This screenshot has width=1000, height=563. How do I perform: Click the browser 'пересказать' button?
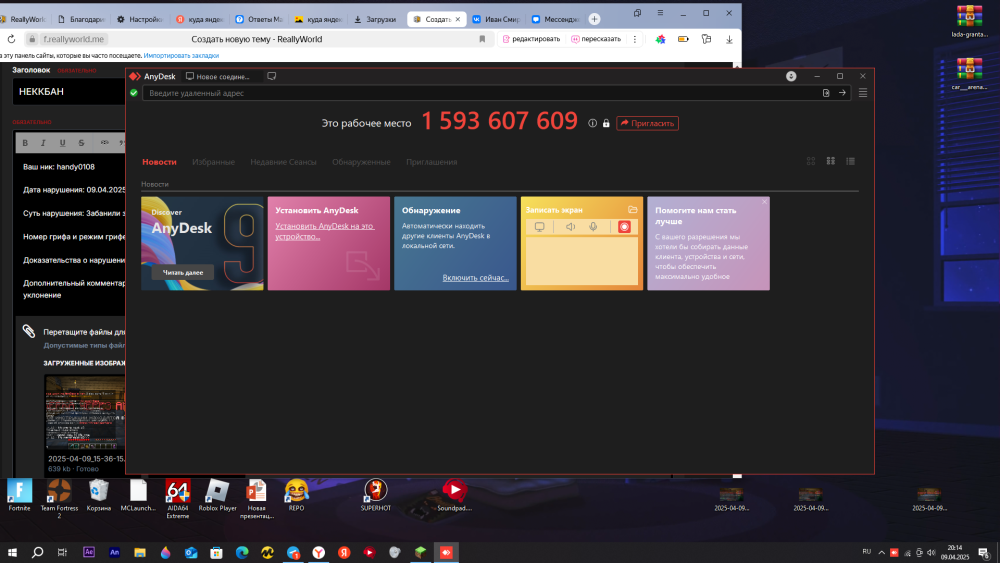596,39
